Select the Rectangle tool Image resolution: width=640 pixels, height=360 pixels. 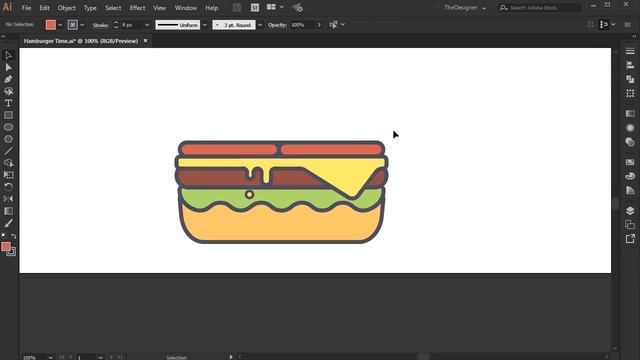[8, 115]
